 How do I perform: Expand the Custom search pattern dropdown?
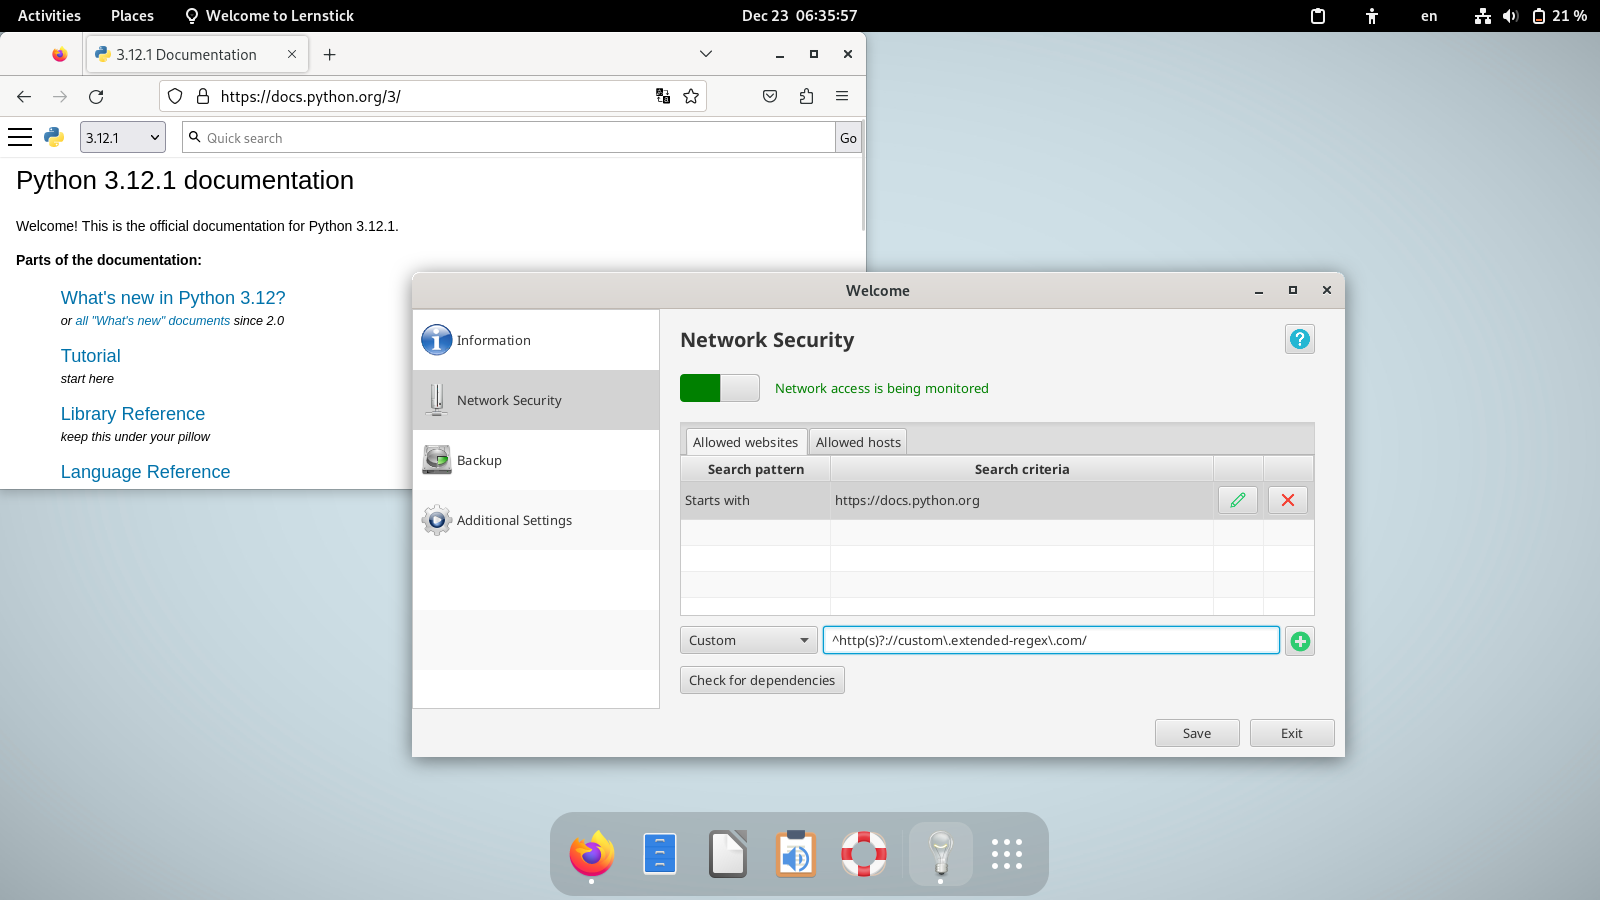(x=748, y=640)
